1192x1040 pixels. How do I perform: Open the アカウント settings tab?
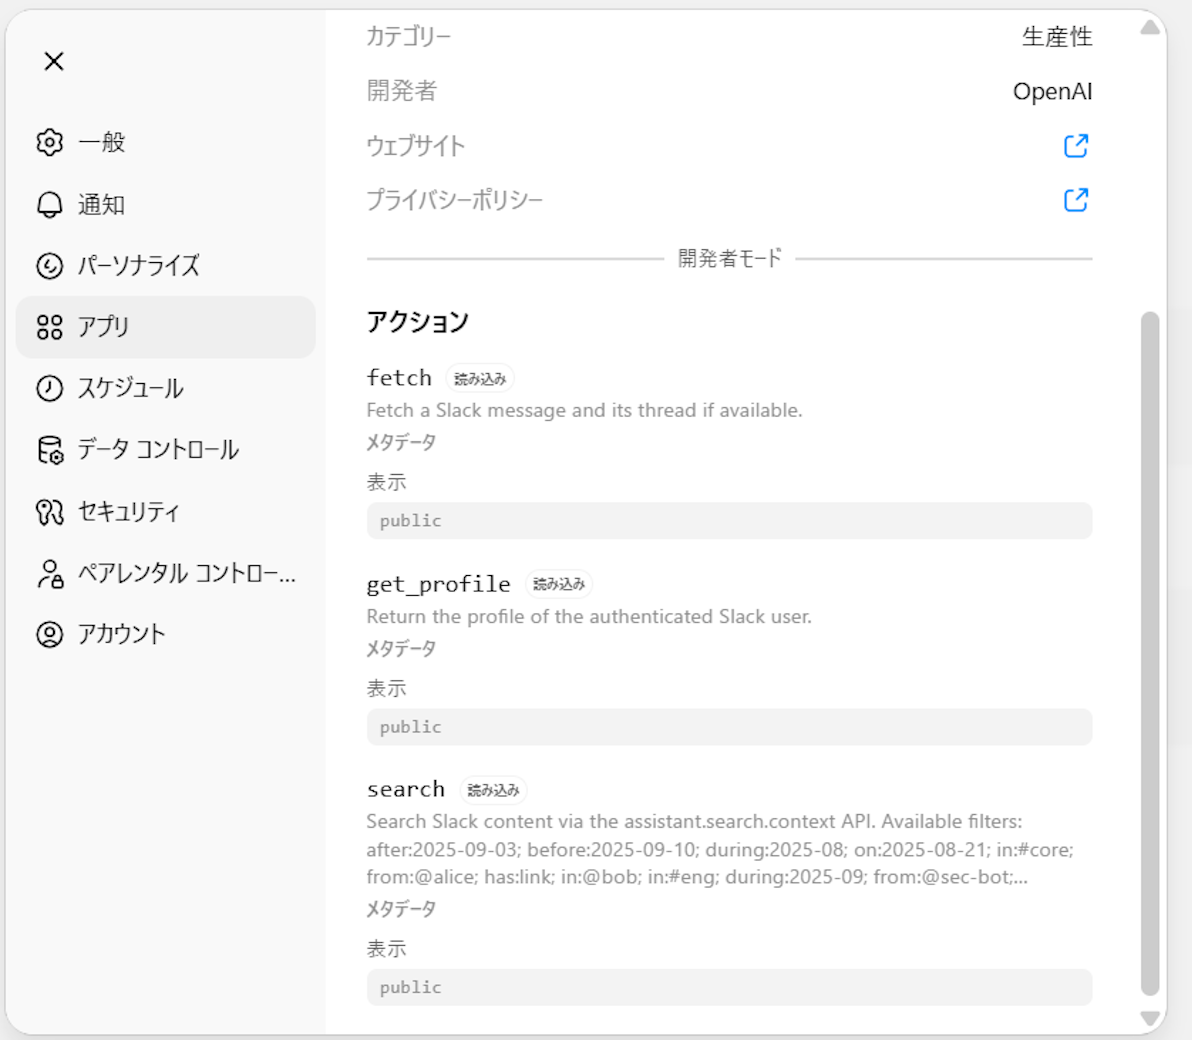pyautogui.click(x=120, y=634)
